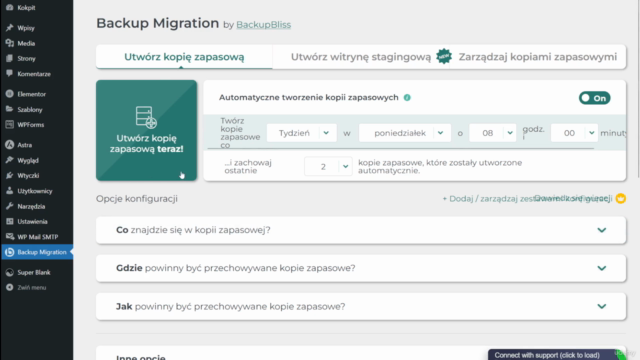
Task: Open the keep last 2 backups dropdown
Action: (x=328, y=167)
